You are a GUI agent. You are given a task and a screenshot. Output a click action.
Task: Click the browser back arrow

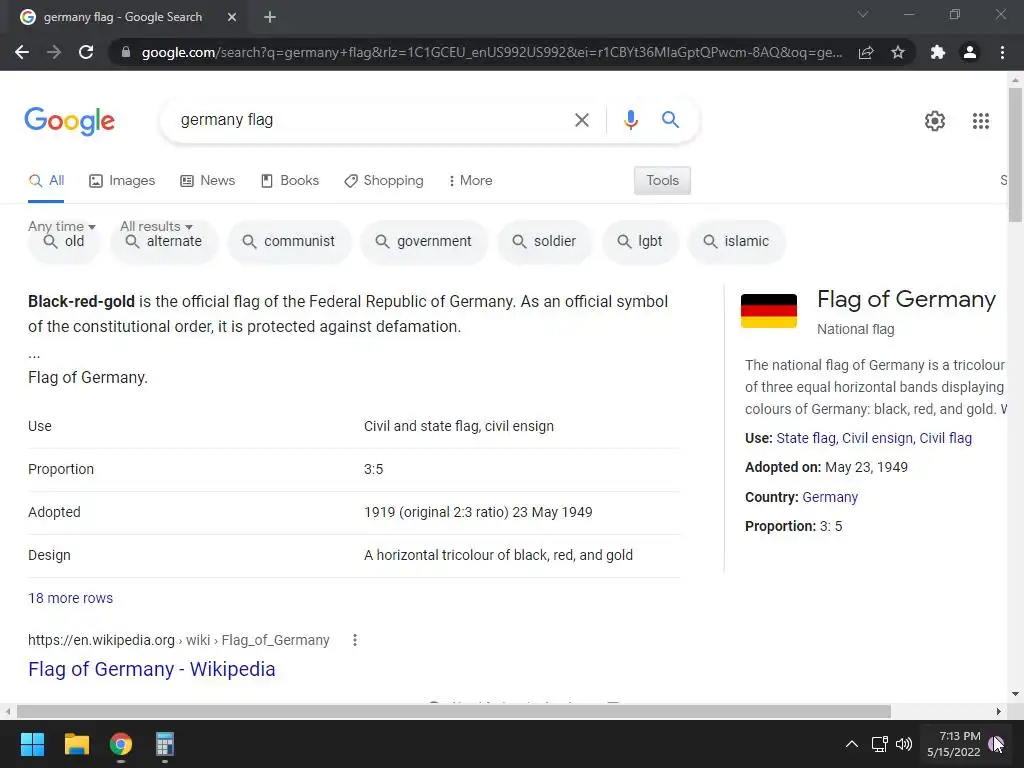click(22, 52)
